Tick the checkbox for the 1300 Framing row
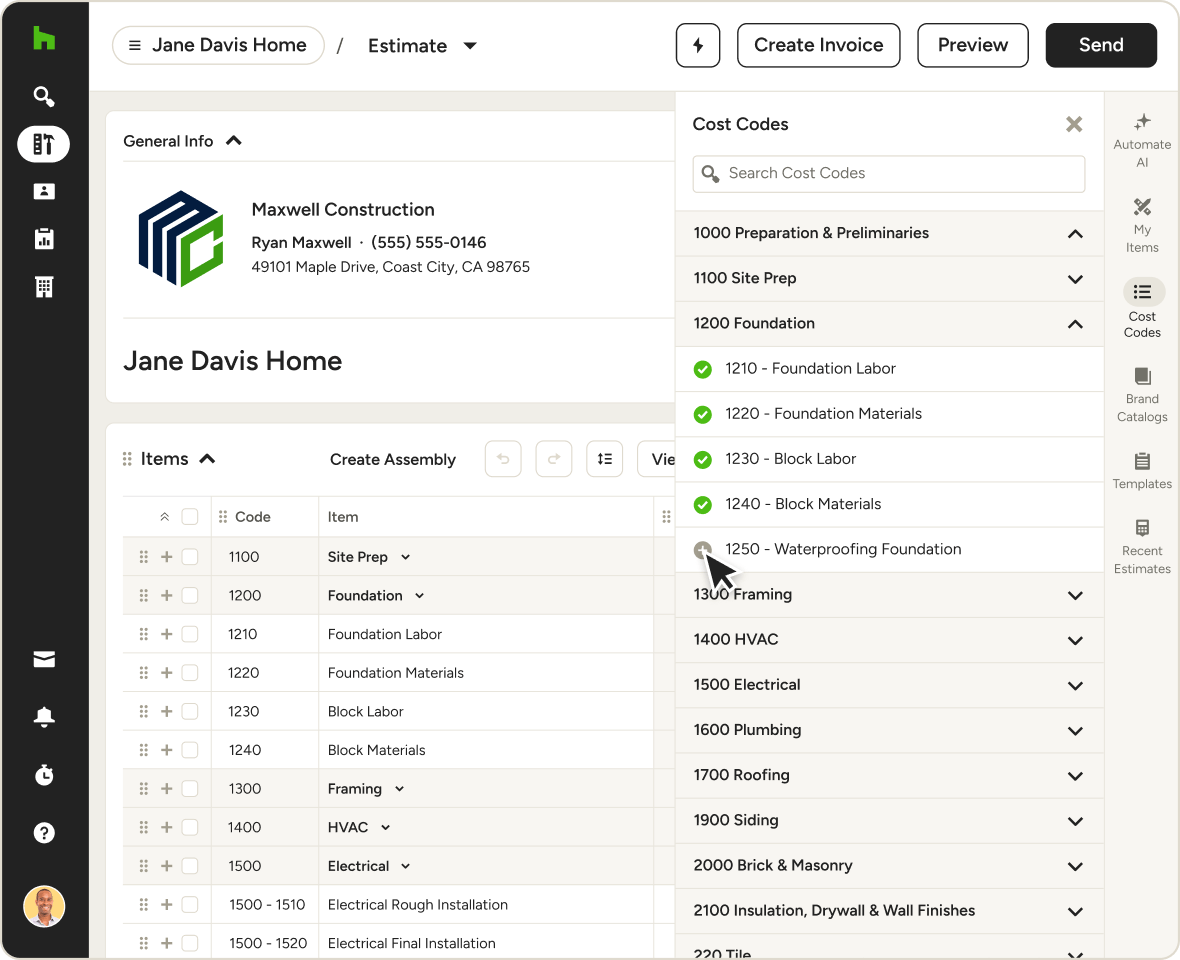 [190, 789]
